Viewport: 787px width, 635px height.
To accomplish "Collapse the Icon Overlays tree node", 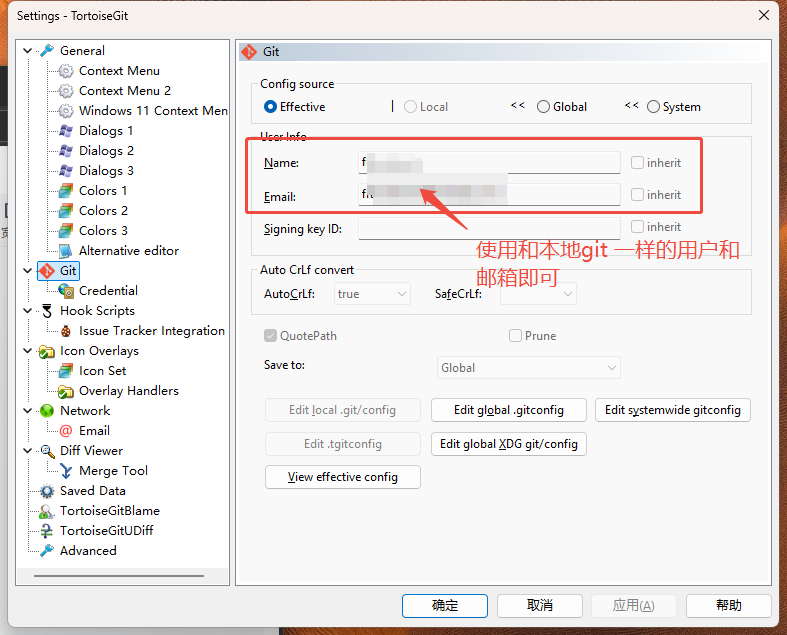I will point(28,351).
